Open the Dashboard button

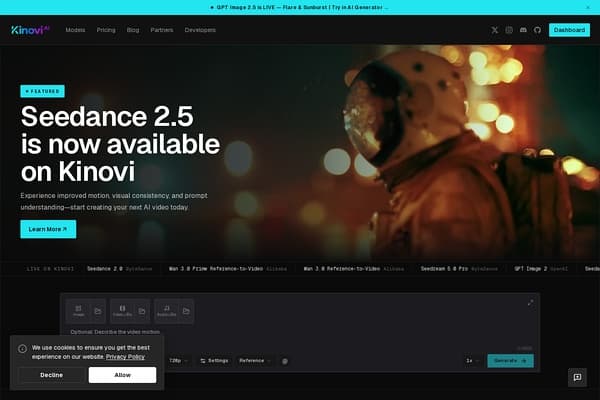(569, 30)
